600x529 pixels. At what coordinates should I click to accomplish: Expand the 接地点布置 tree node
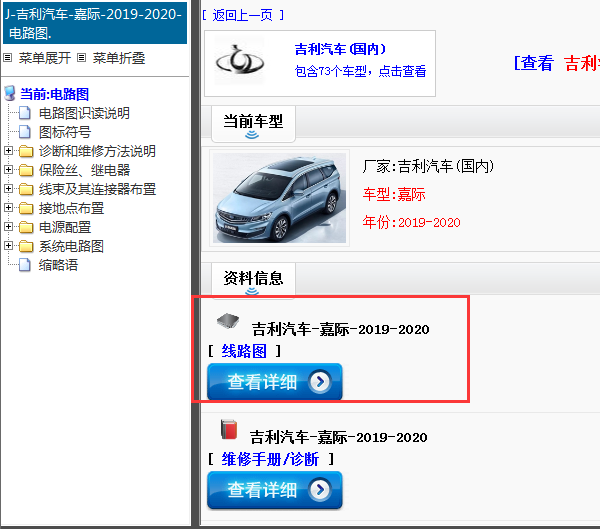pos(8,207)
